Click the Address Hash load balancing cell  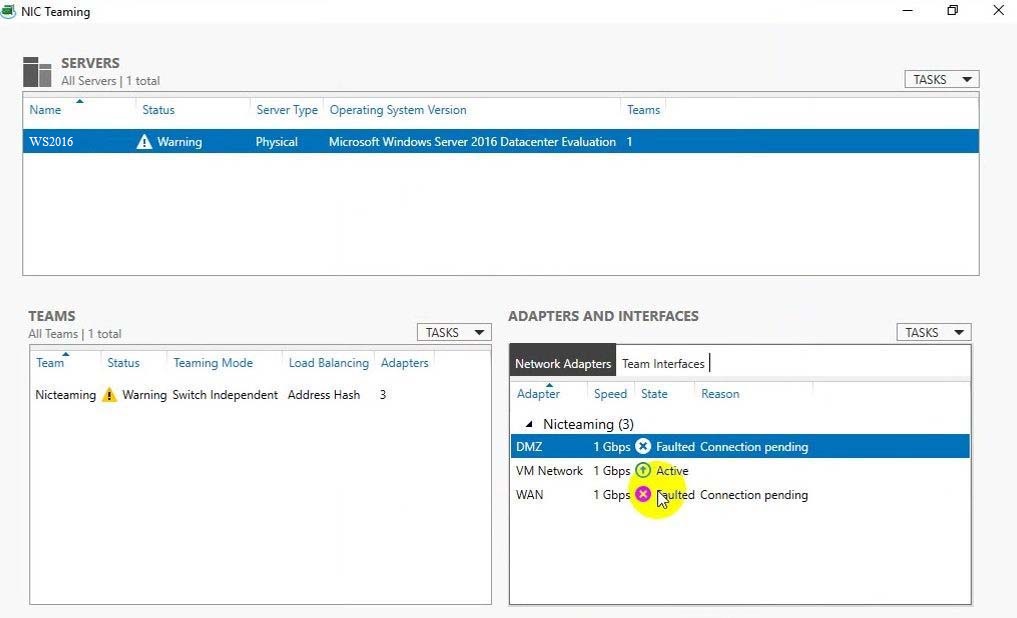point(324,394)
